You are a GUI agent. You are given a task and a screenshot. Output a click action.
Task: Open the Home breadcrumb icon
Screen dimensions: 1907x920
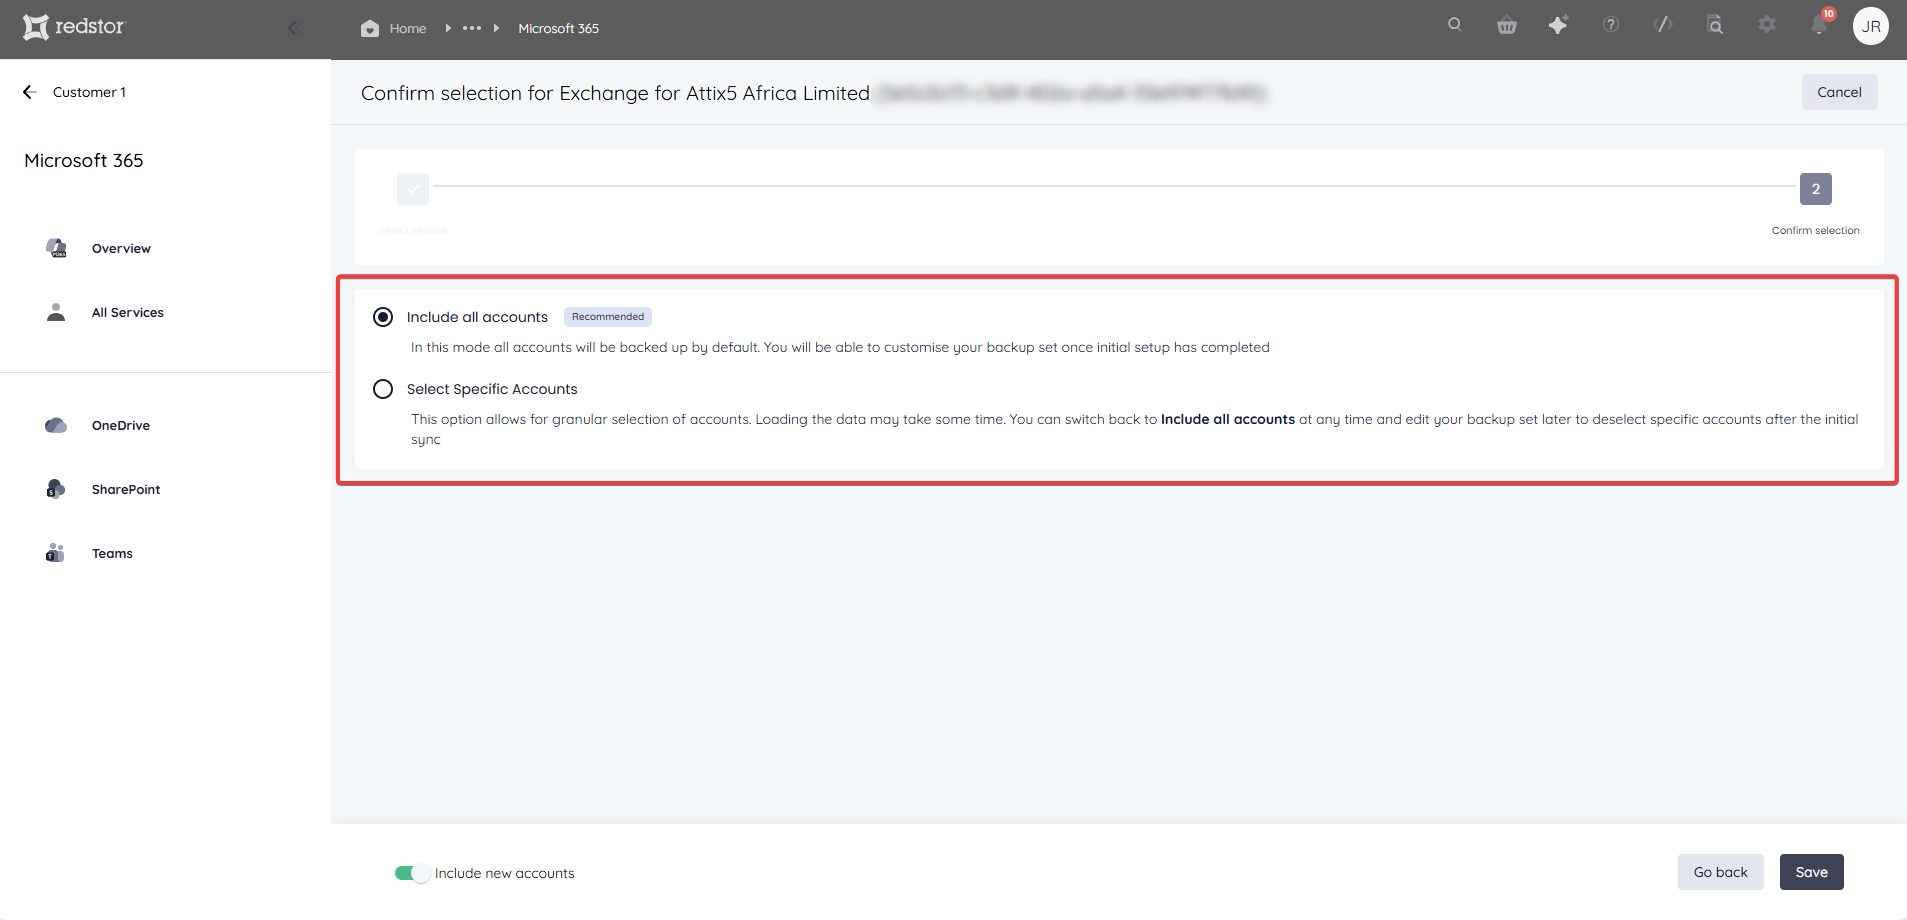[x=370, y=28]
